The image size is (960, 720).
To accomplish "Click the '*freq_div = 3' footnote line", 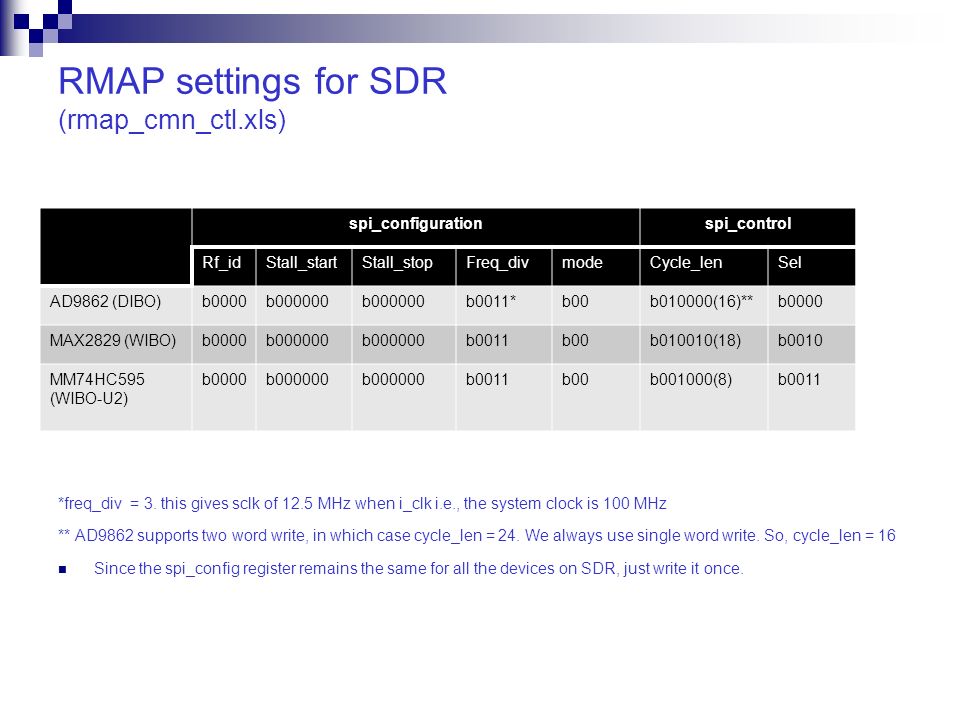I will (x=362, y=504).
